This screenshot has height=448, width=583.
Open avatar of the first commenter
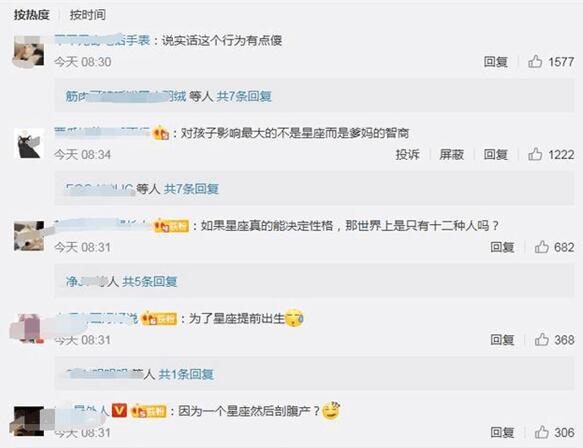(x=29, y=51)
